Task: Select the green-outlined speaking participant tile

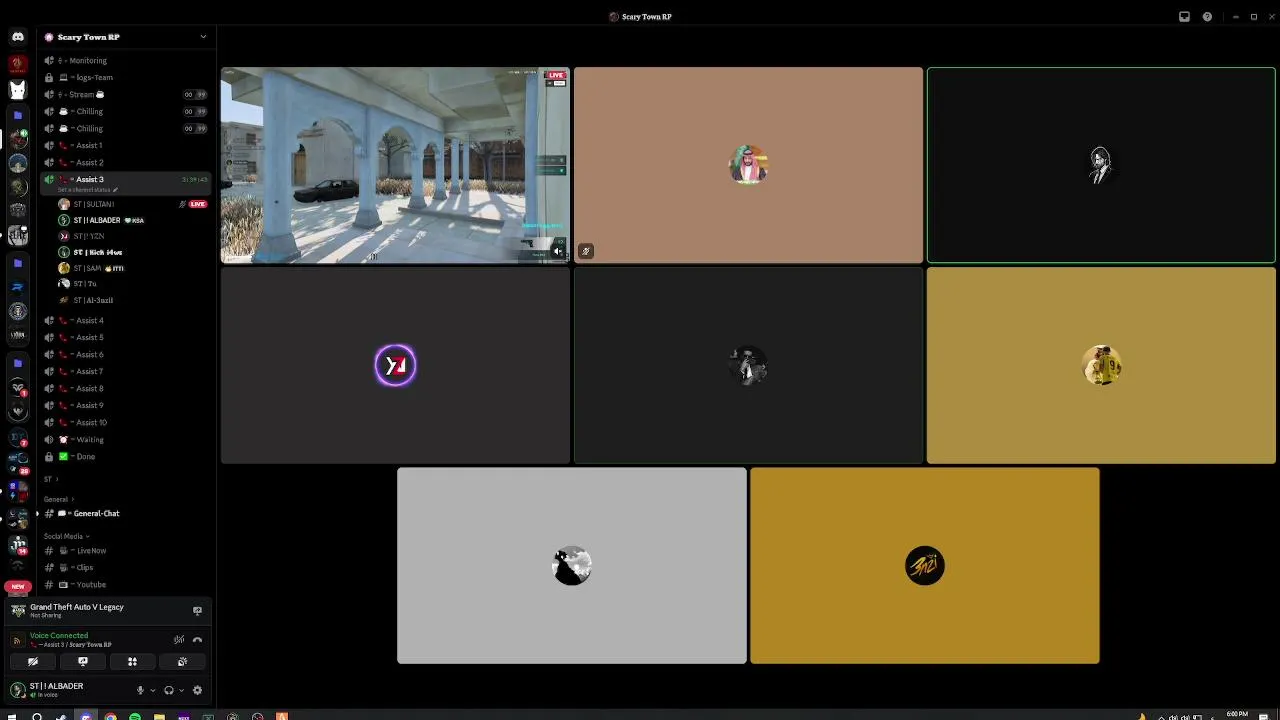Action: (1101, 165)
